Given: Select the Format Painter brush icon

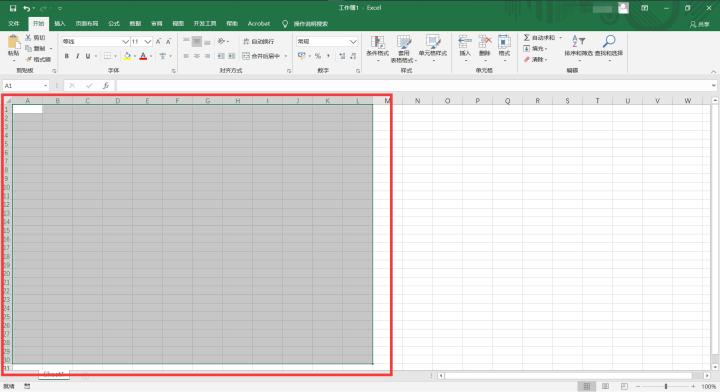Looking at the screenshot, I should tap(28, 59).
